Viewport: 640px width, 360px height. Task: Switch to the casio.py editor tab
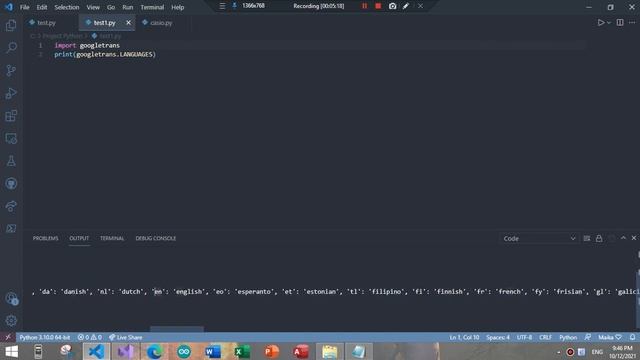(x=161, y=23)
